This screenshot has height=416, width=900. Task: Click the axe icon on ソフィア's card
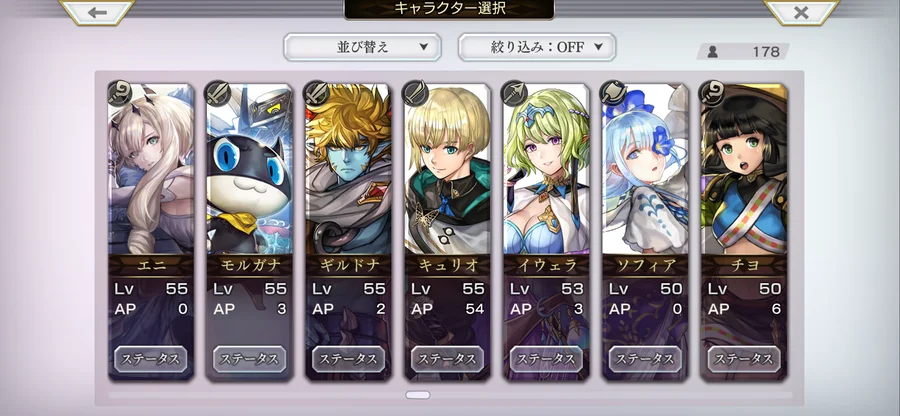tap(614, 93)
